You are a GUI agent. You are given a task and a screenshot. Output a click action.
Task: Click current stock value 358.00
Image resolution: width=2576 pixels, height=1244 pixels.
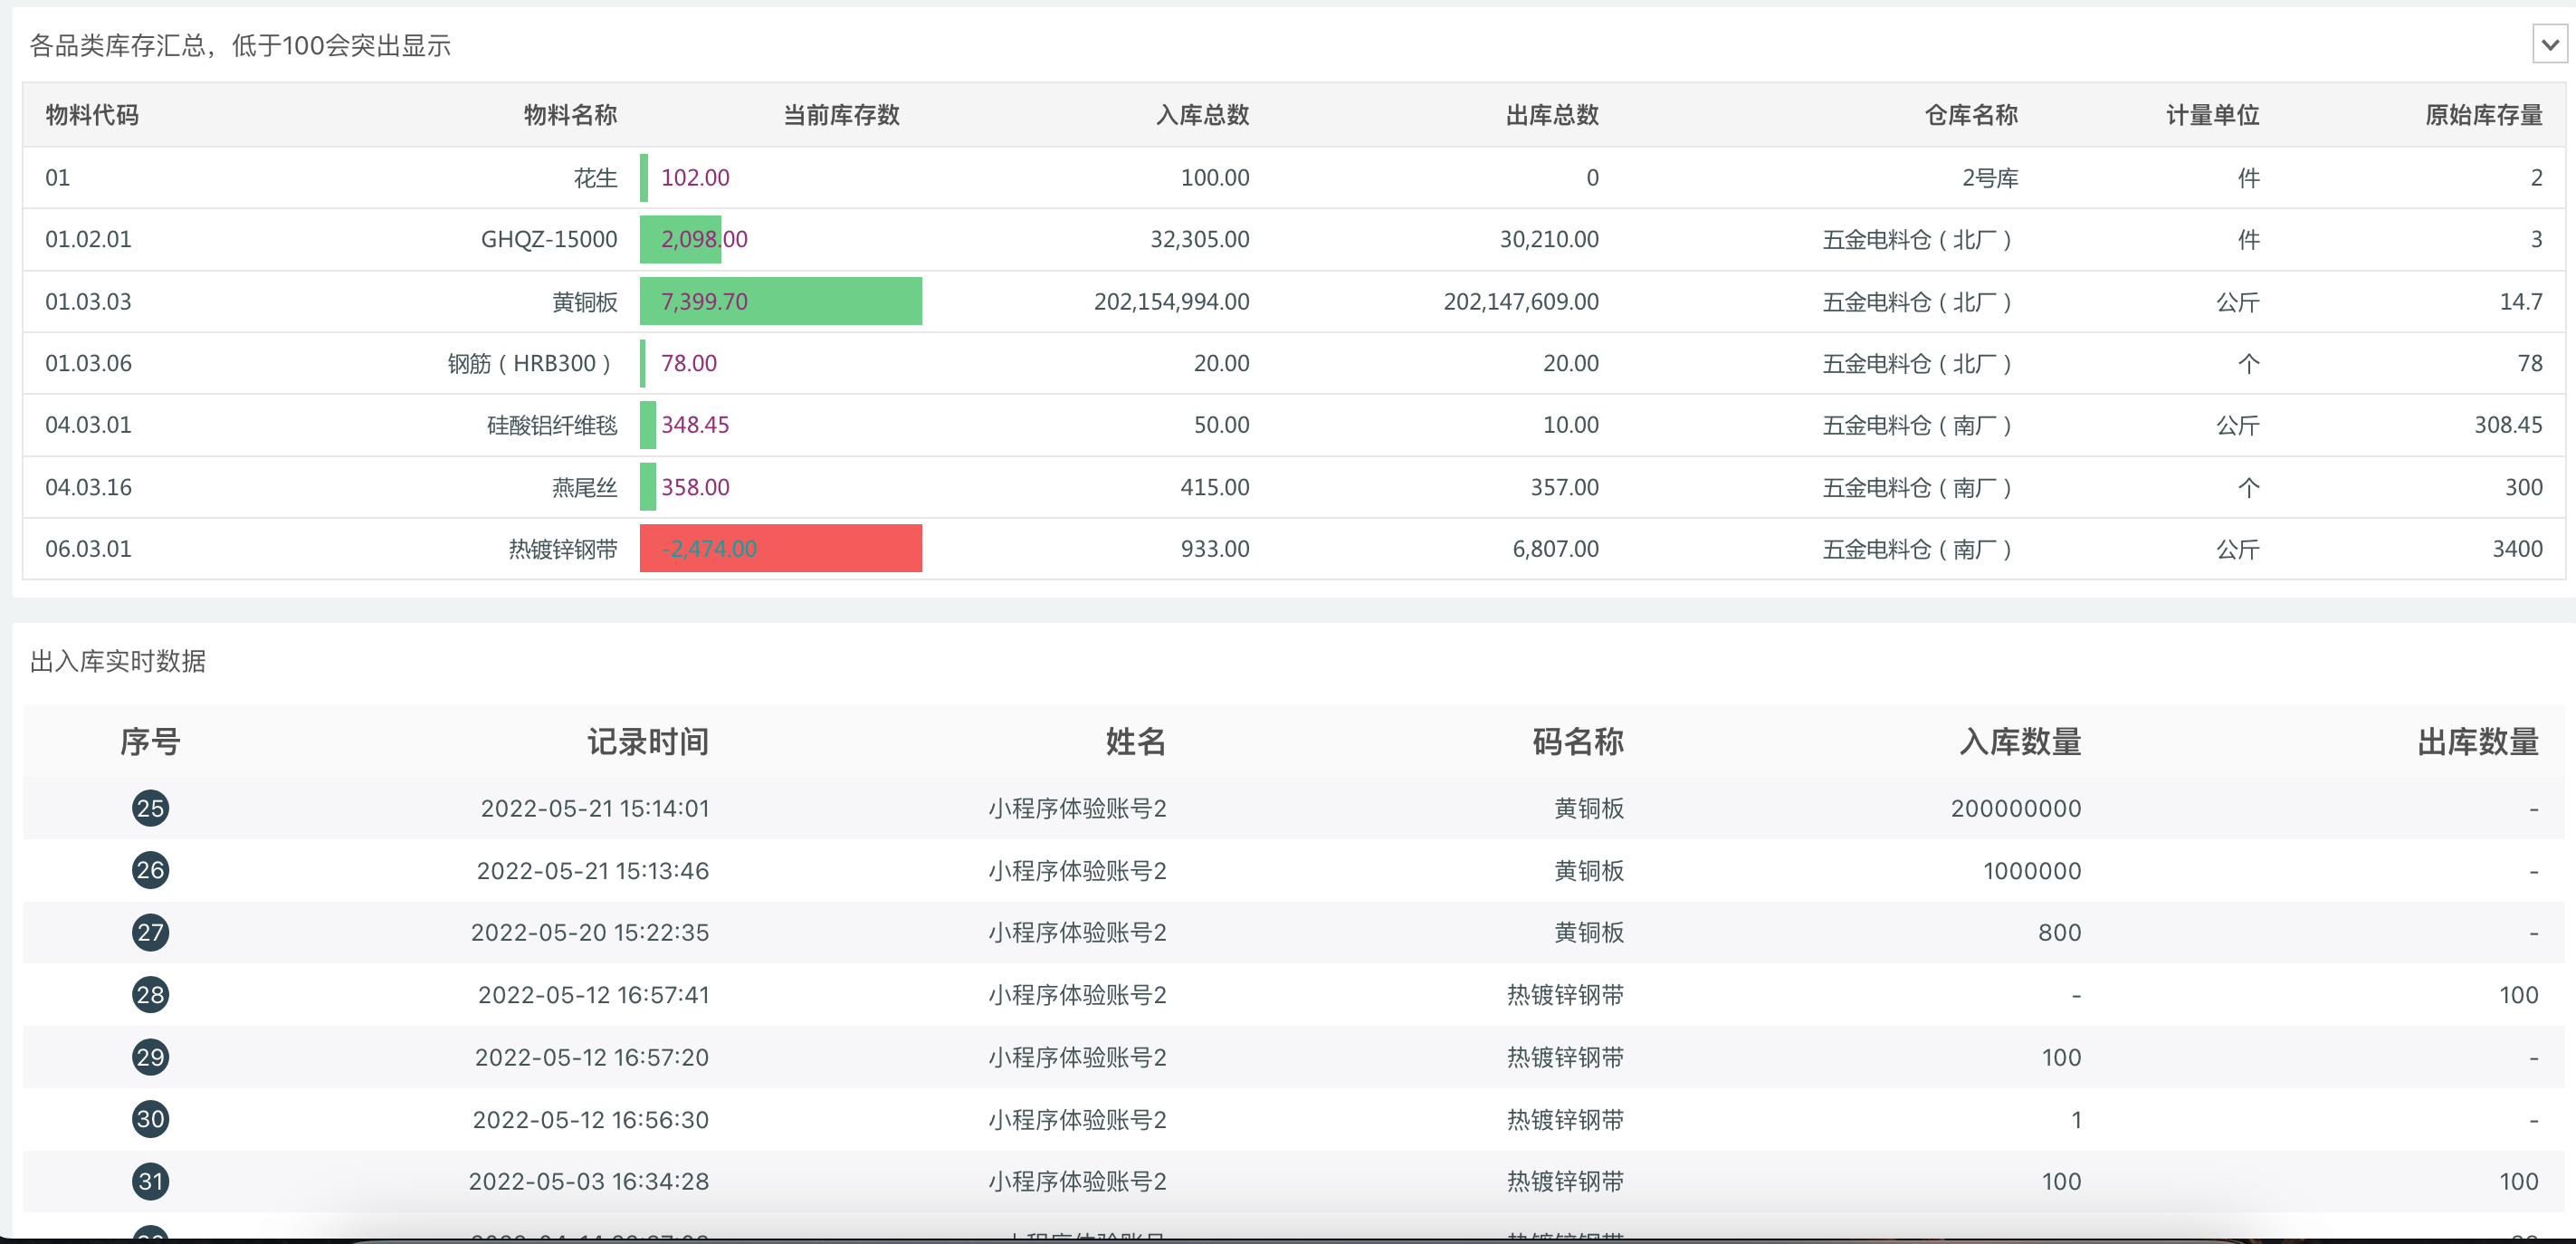point(695,487)
